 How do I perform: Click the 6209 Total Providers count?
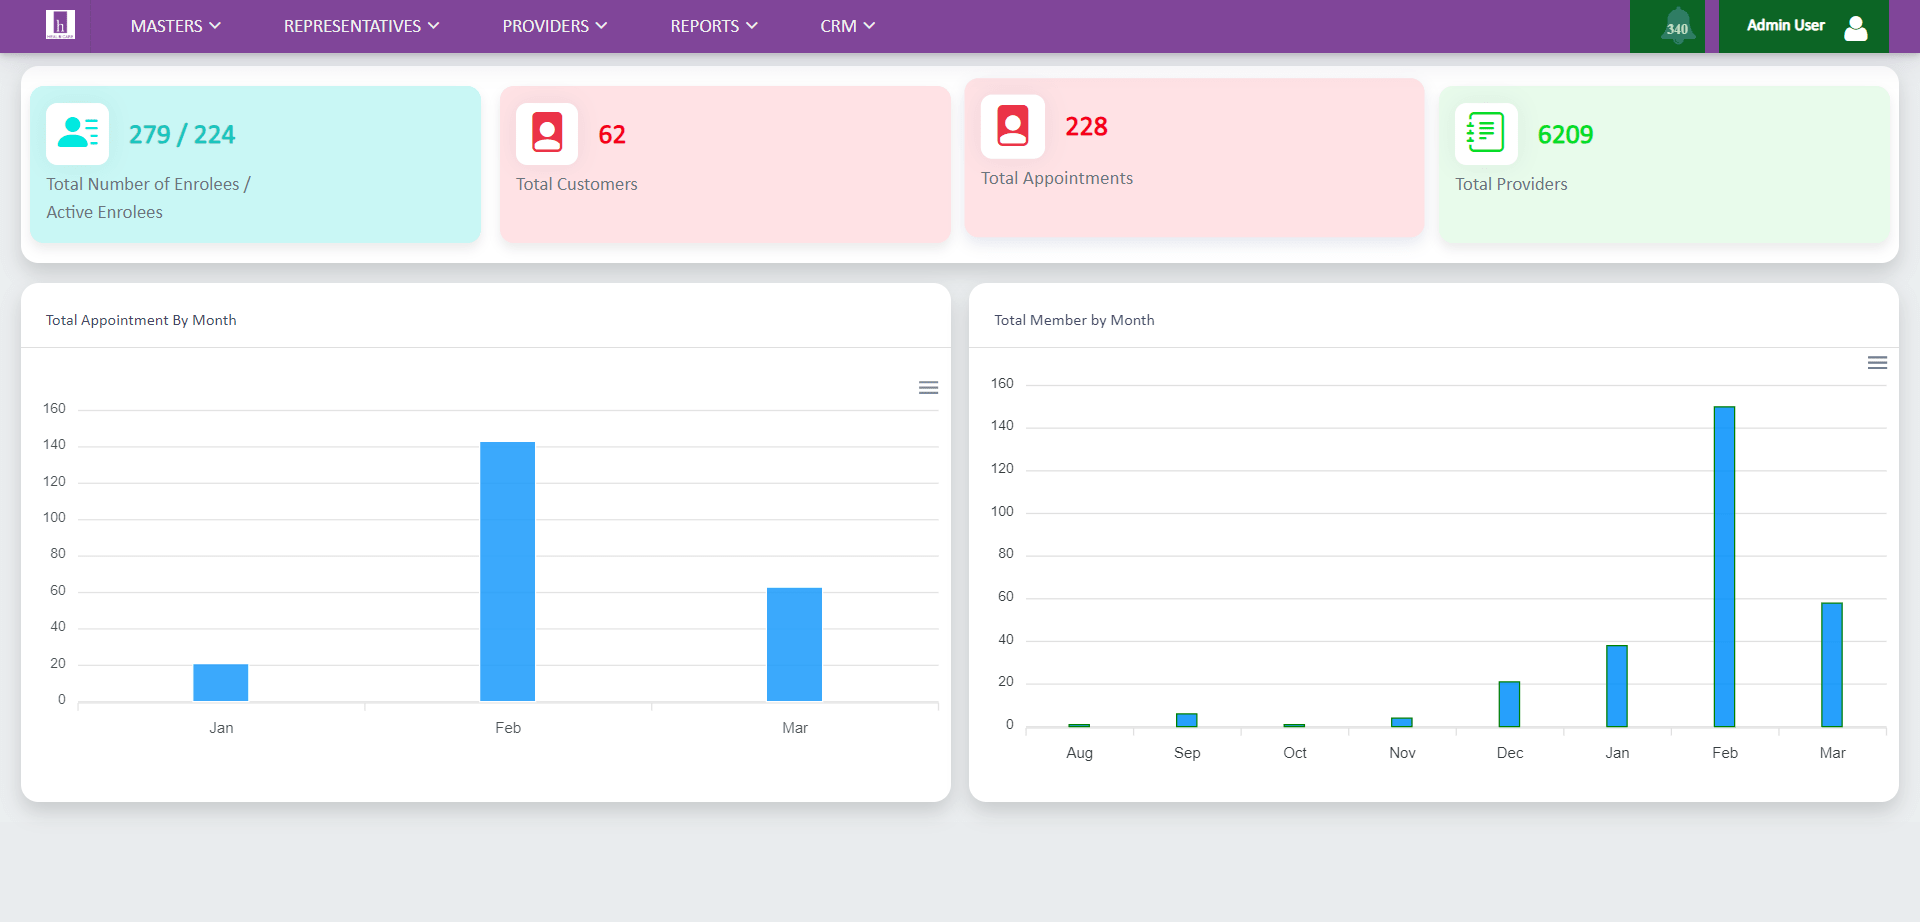1565,135
